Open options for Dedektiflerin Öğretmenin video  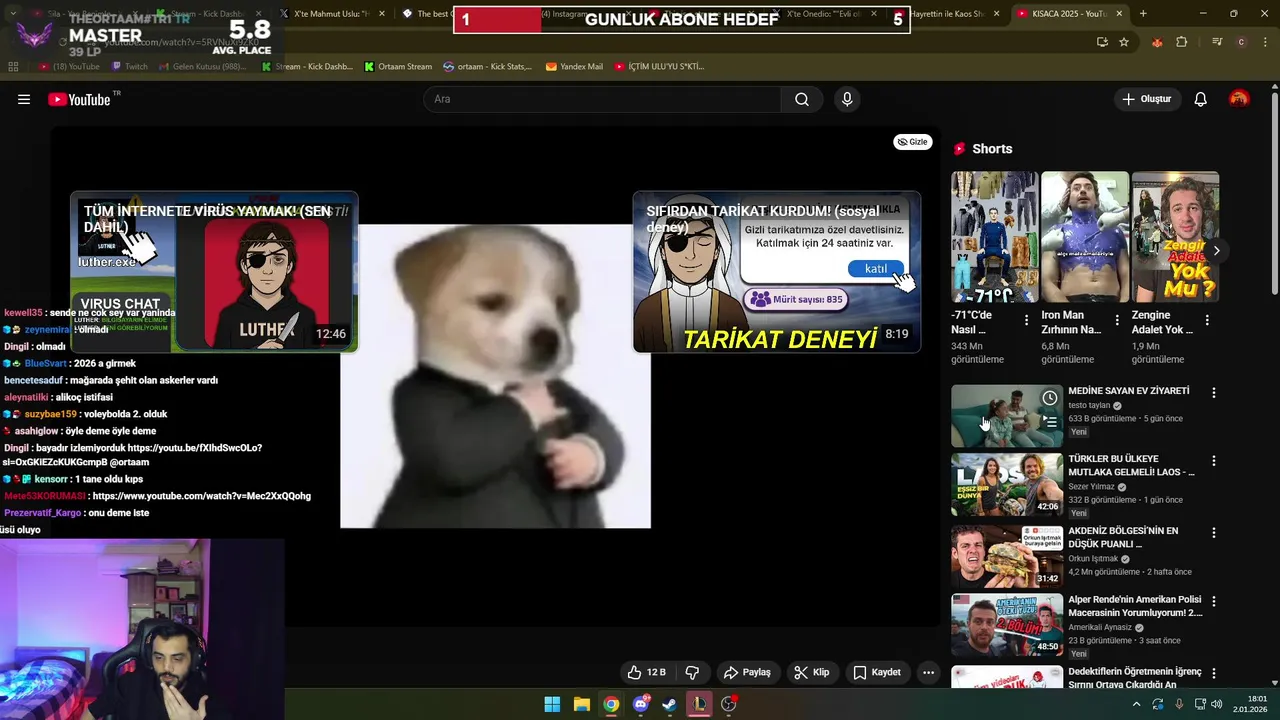click(1214, 674)
